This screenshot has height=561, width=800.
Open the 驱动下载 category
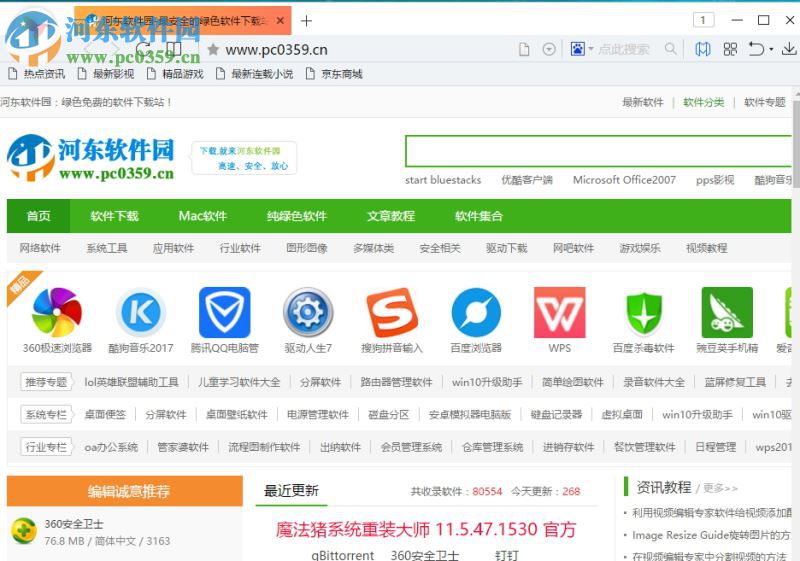pos(507,248)
